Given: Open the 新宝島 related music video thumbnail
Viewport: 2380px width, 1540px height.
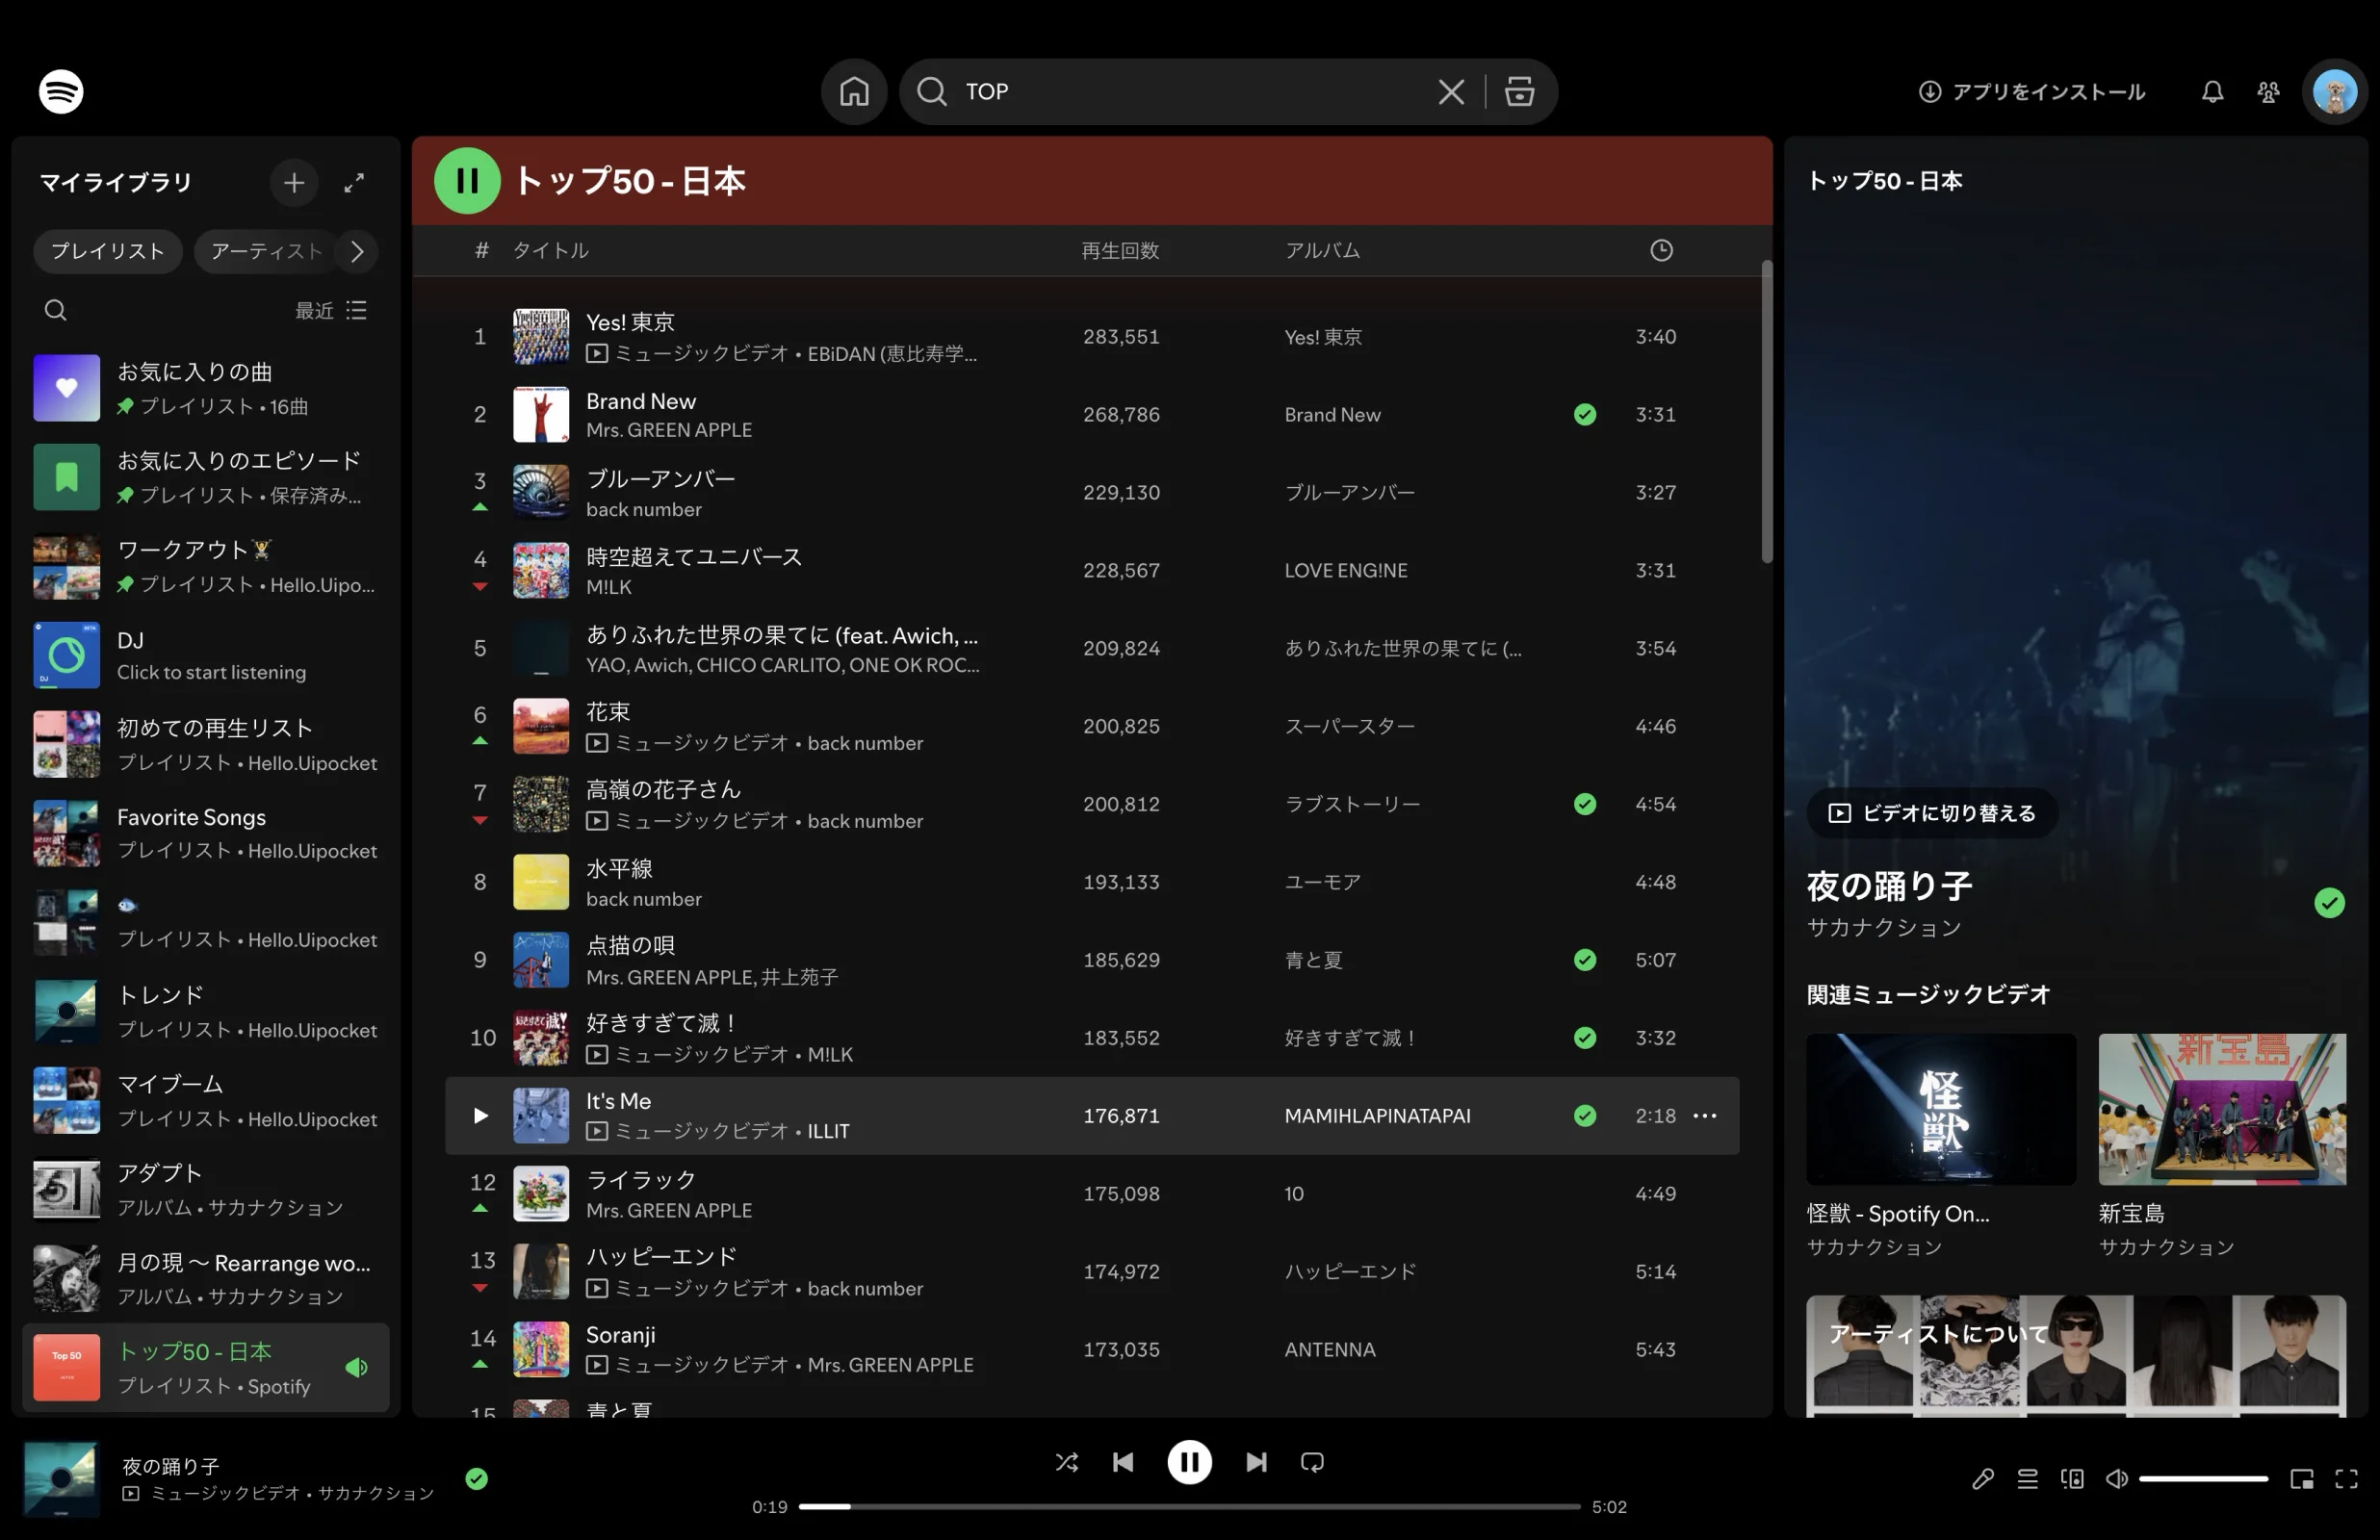Looking at the screenshot, I should pyautogui.click(x=2221, y=1109).
